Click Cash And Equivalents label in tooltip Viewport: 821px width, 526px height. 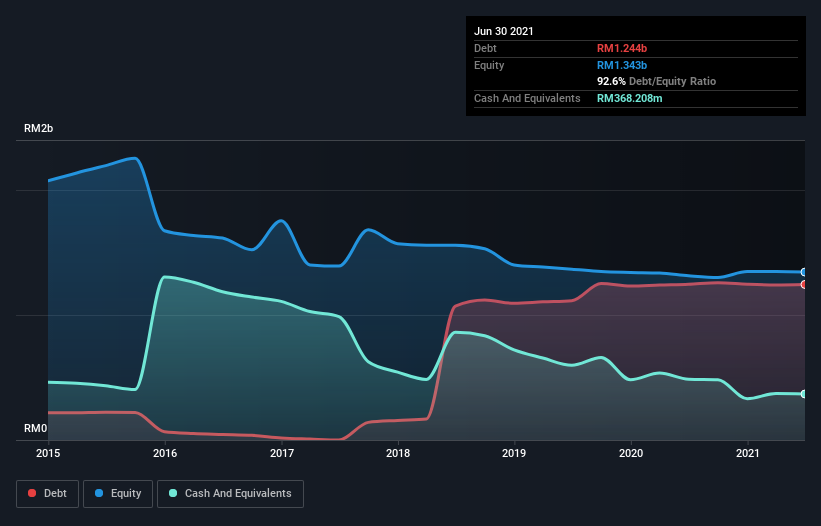(527, 98)
